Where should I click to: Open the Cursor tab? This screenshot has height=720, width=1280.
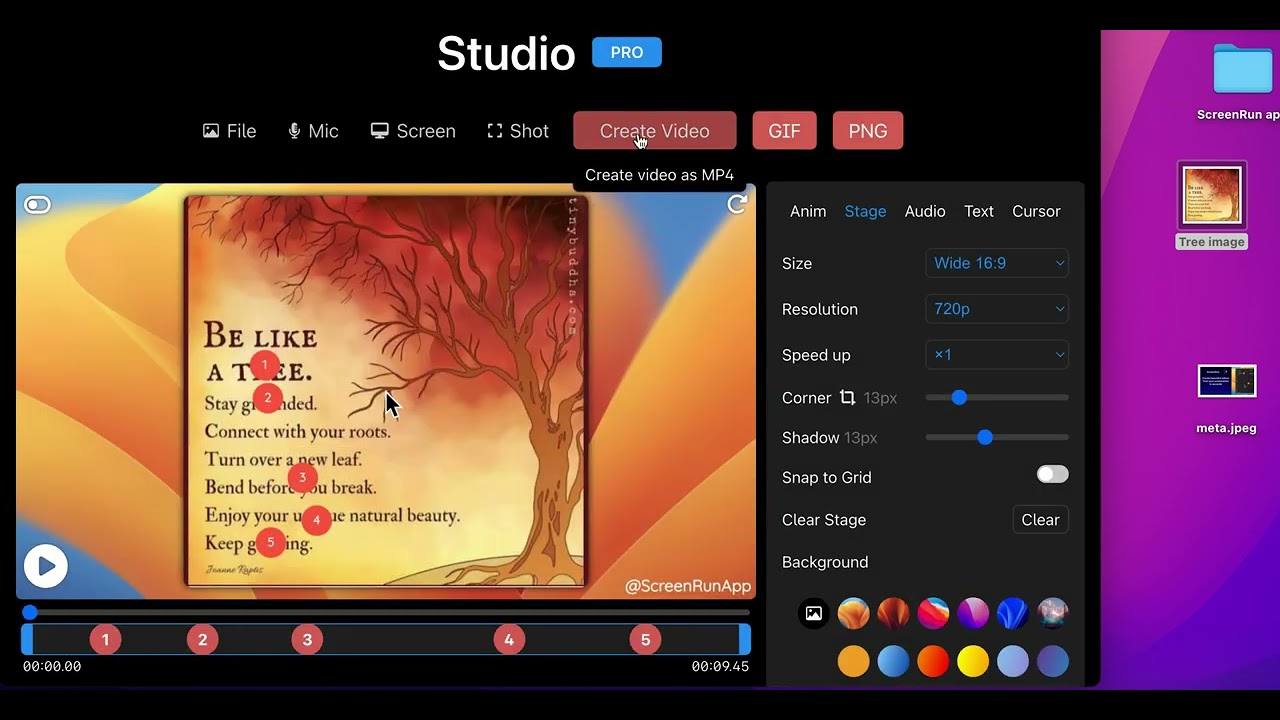click(1036, 211)
